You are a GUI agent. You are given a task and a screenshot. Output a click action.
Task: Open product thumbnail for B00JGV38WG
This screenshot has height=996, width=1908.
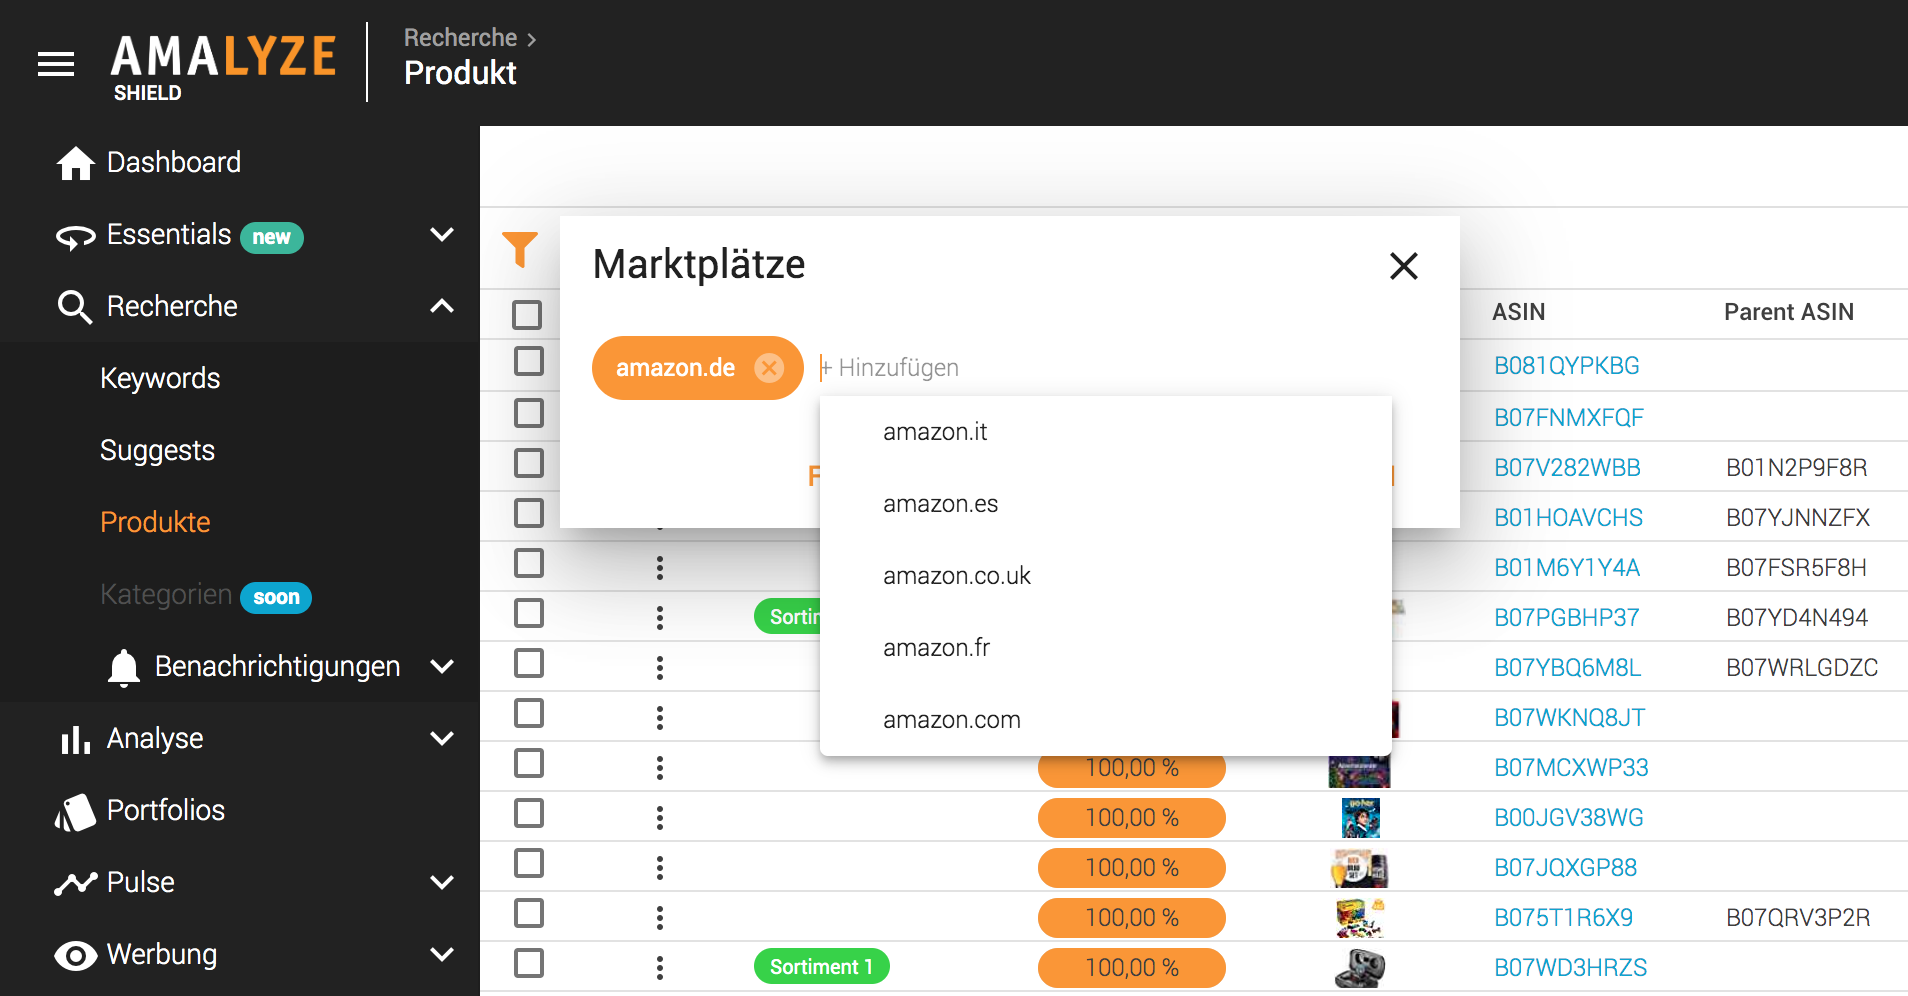tap(1360, 818)
